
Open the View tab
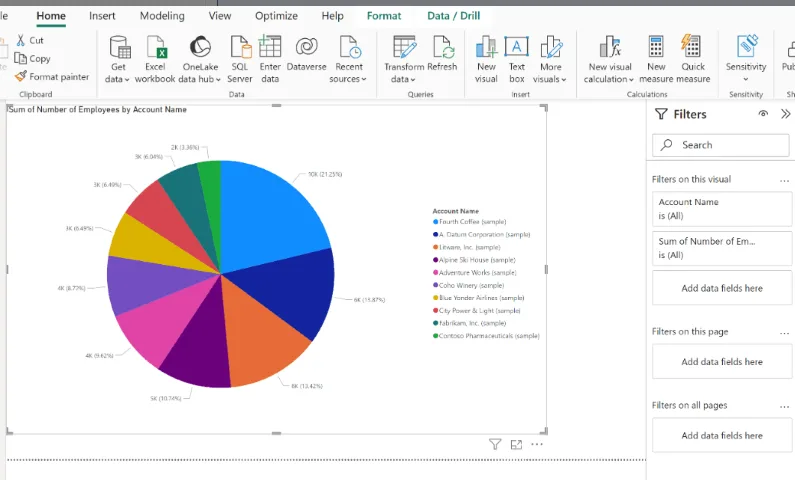point(220,16)
